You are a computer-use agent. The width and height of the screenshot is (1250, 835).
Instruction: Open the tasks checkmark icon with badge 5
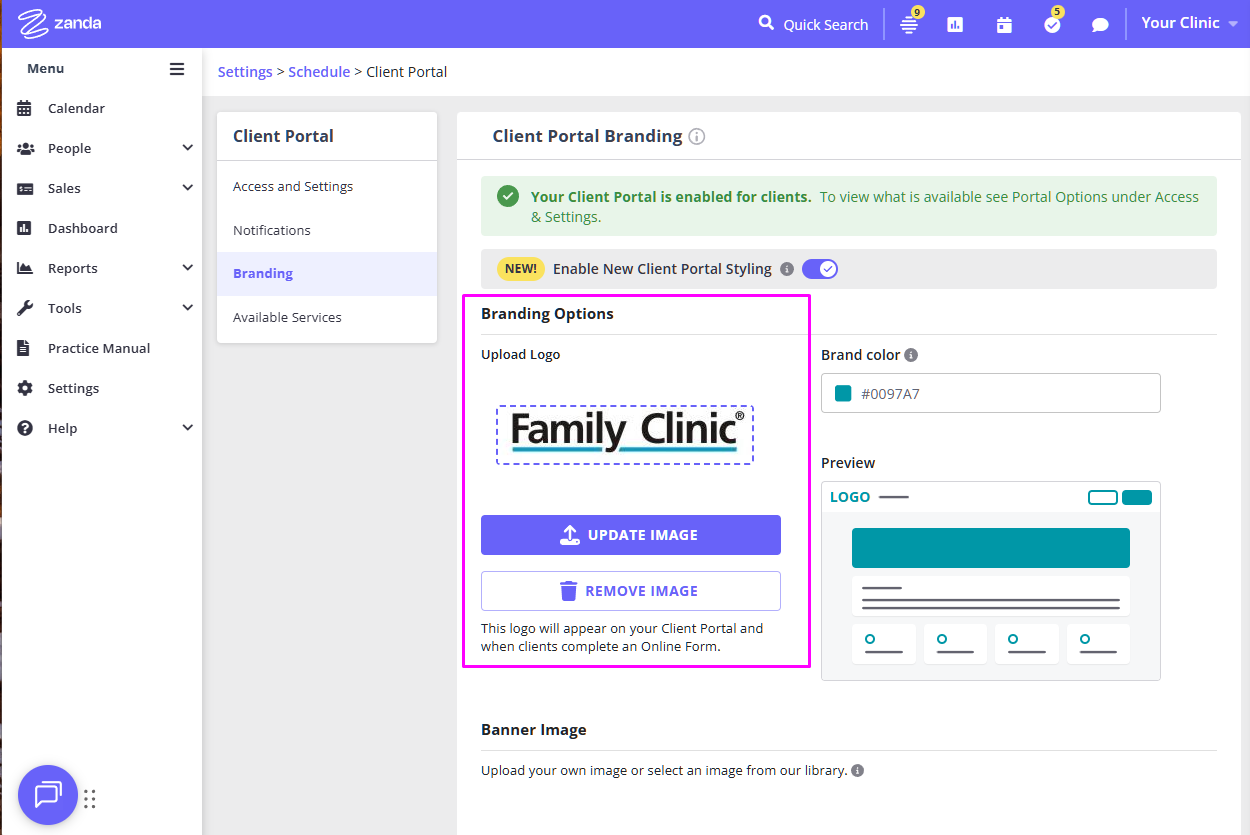tap(1052, 25)
